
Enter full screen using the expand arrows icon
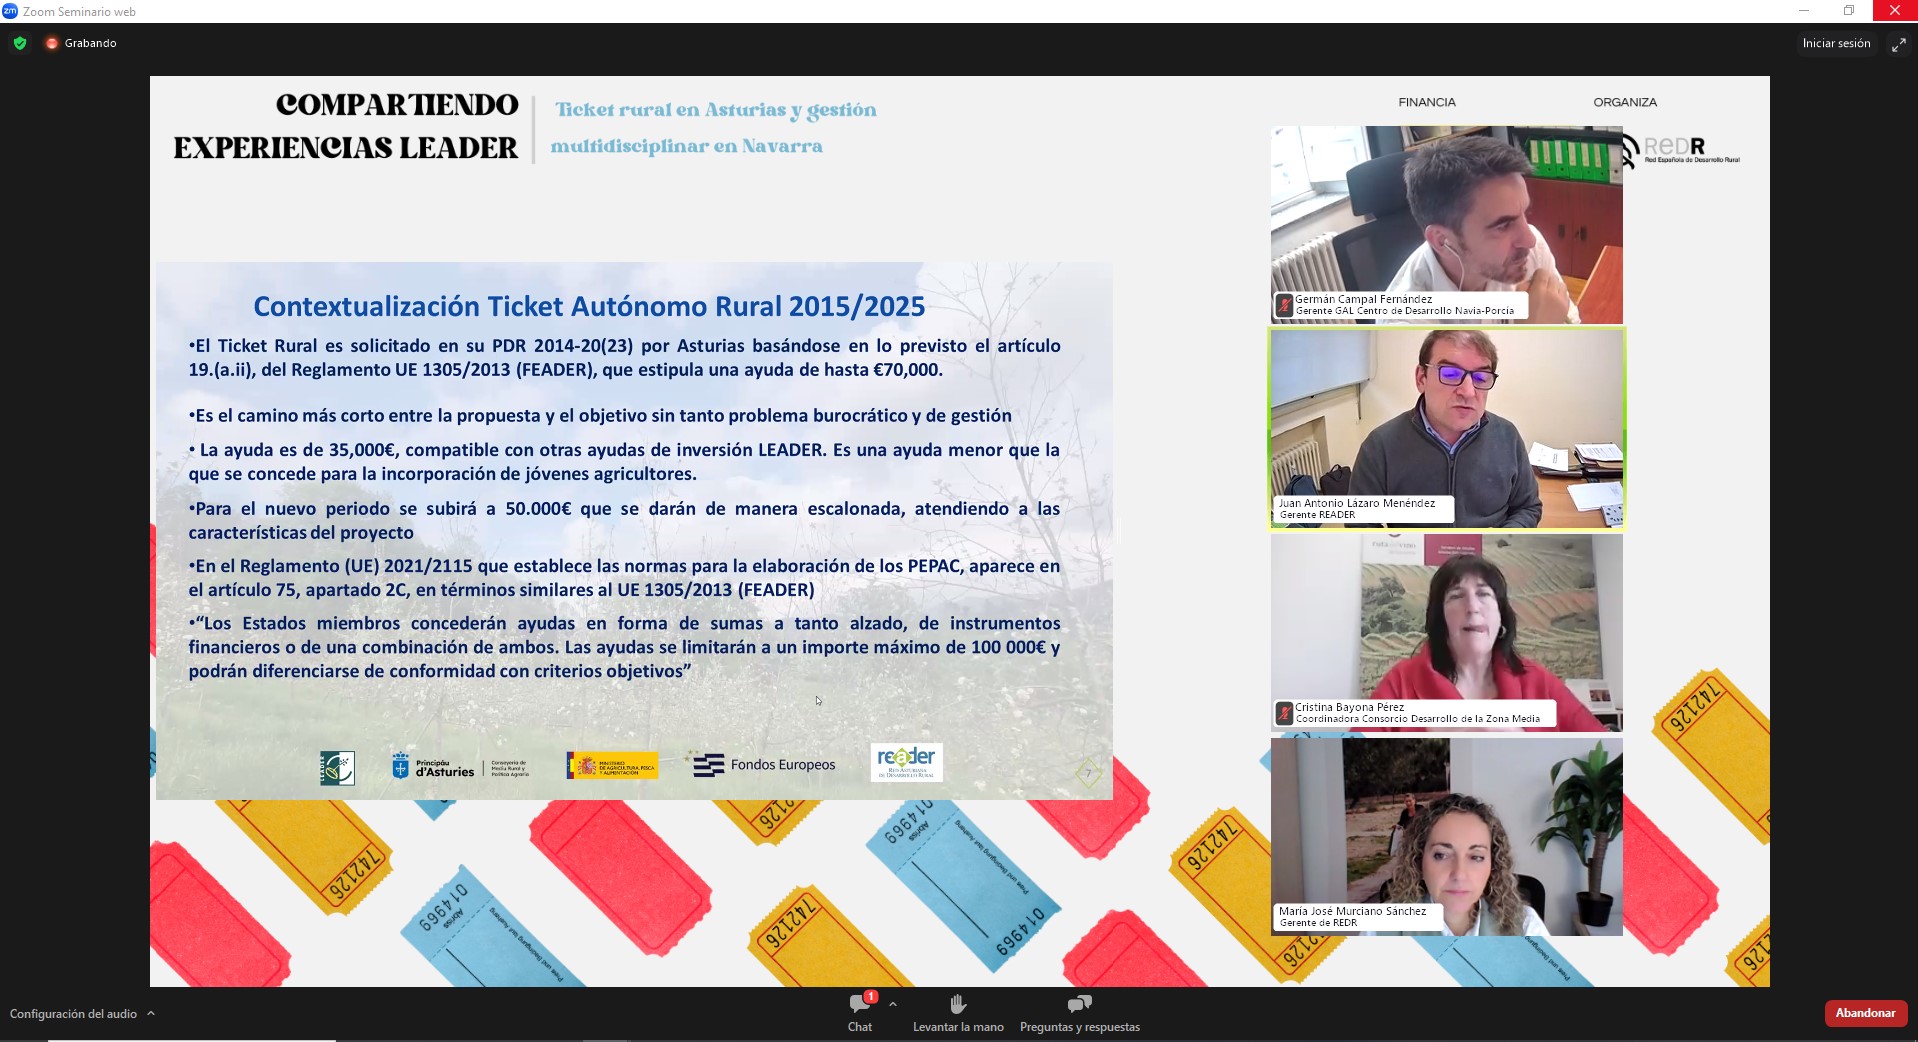[x=1898, y=44]
